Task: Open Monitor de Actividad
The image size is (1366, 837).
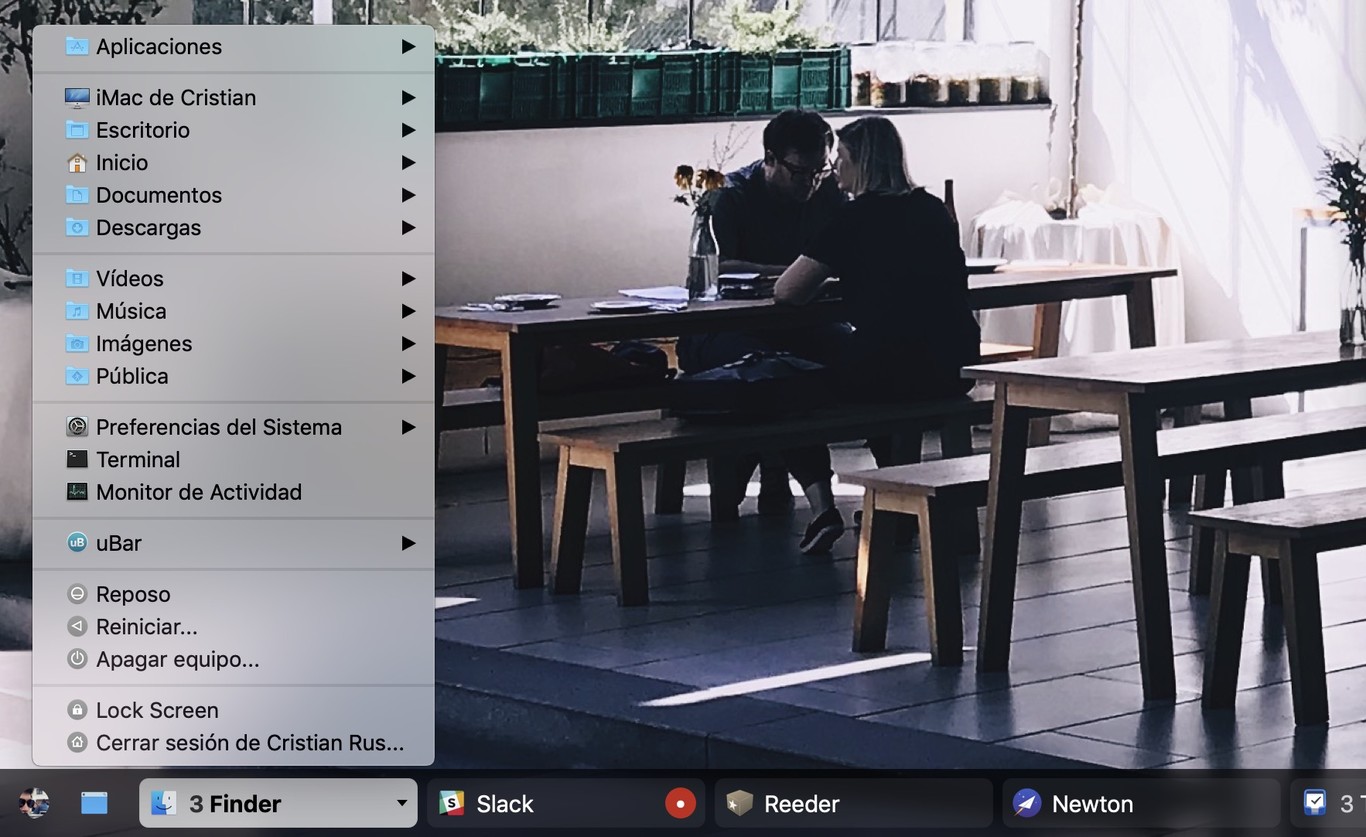Action: (198, 492)
